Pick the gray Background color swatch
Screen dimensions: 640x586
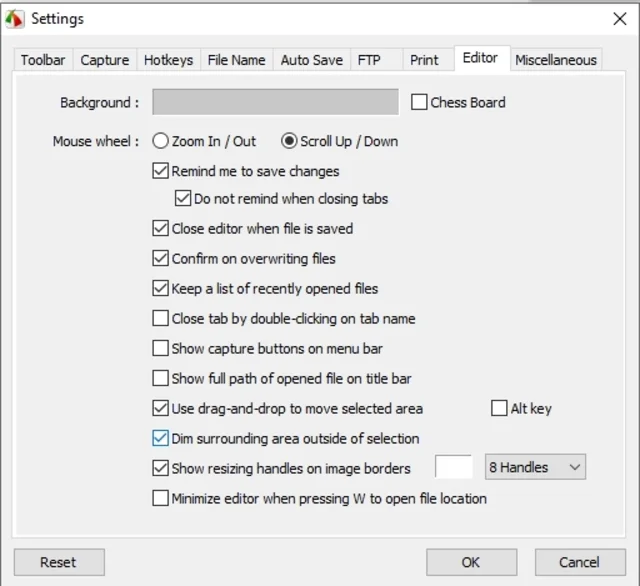pyautogui.click(x=276, y=102)
